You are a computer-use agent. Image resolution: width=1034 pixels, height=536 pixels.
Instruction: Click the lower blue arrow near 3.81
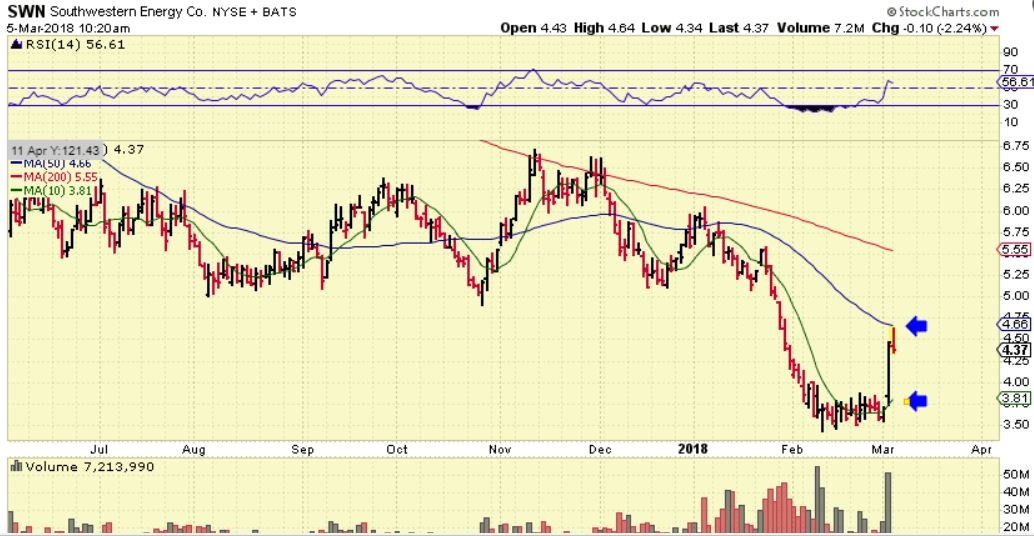click(917, 401)
